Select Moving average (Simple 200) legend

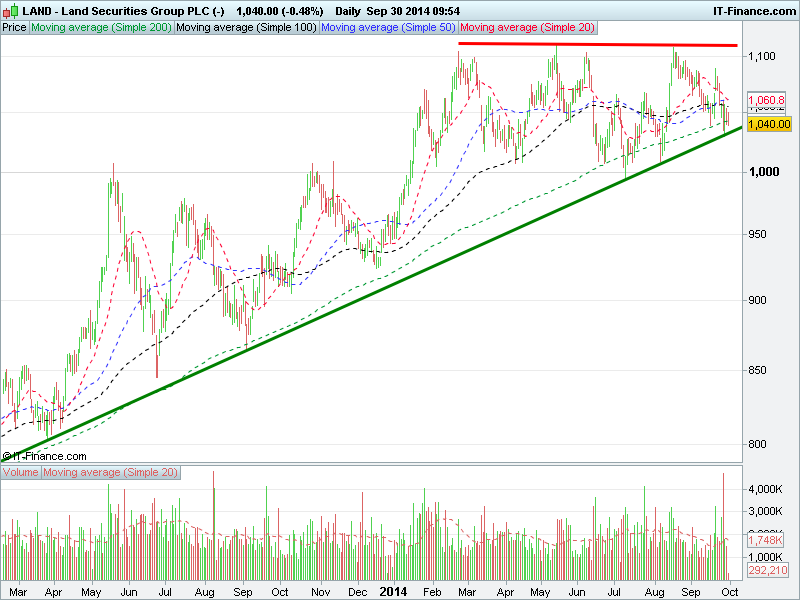[x=101, y=27]
